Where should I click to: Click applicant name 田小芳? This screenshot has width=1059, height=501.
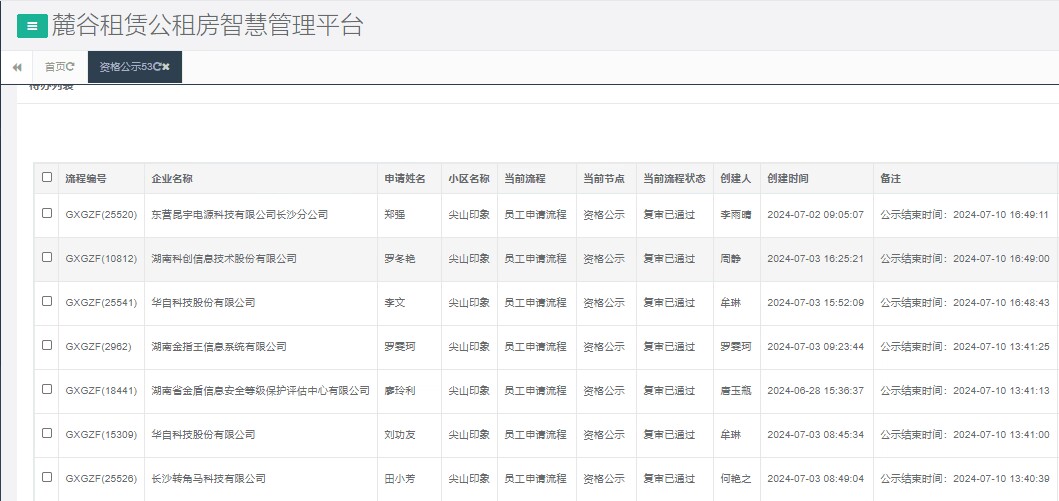[x=400, y=479]
